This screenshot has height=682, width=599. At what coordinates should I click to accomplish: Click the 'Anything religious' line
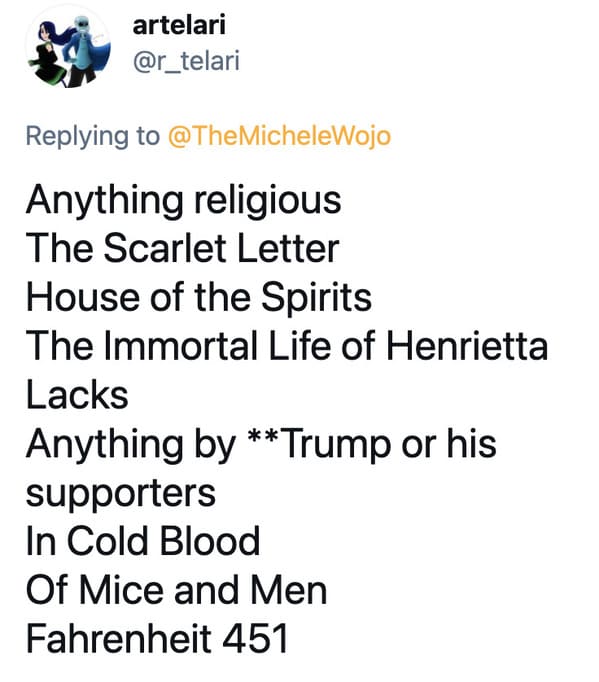[x=184, y=201]
